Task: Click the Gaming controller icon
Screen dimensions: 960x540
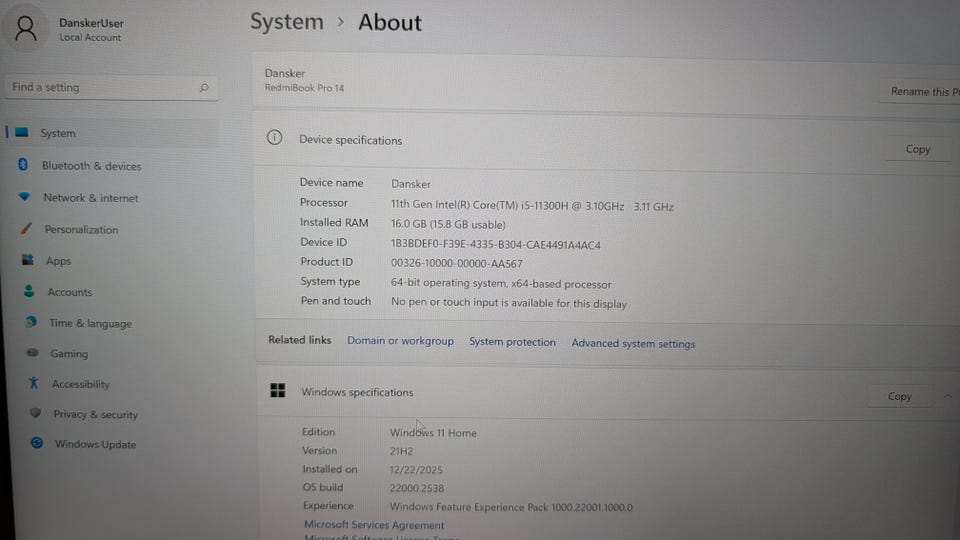Action: click(x=32, y=353)
